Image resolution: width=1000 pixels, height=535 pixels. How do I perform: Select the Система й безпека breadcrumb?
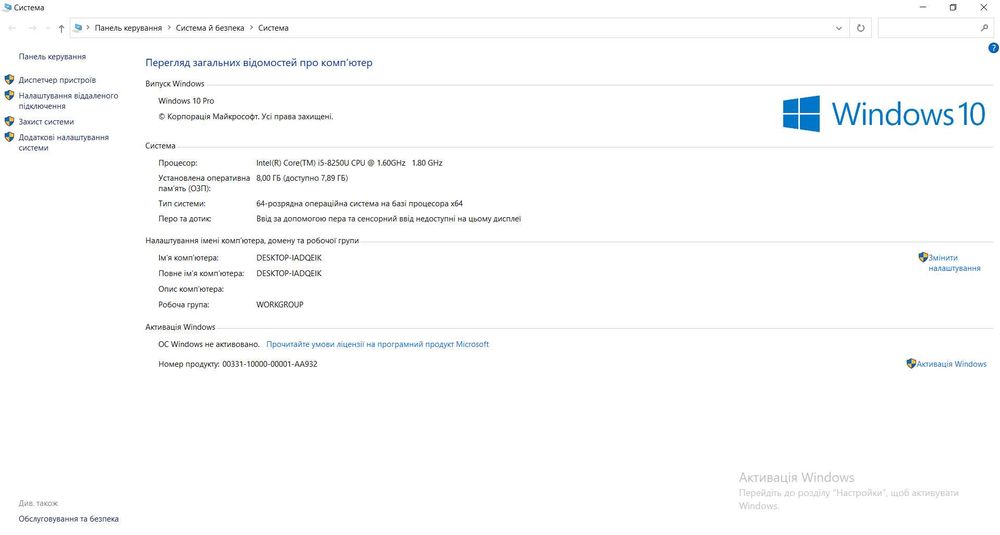point(209,28)
